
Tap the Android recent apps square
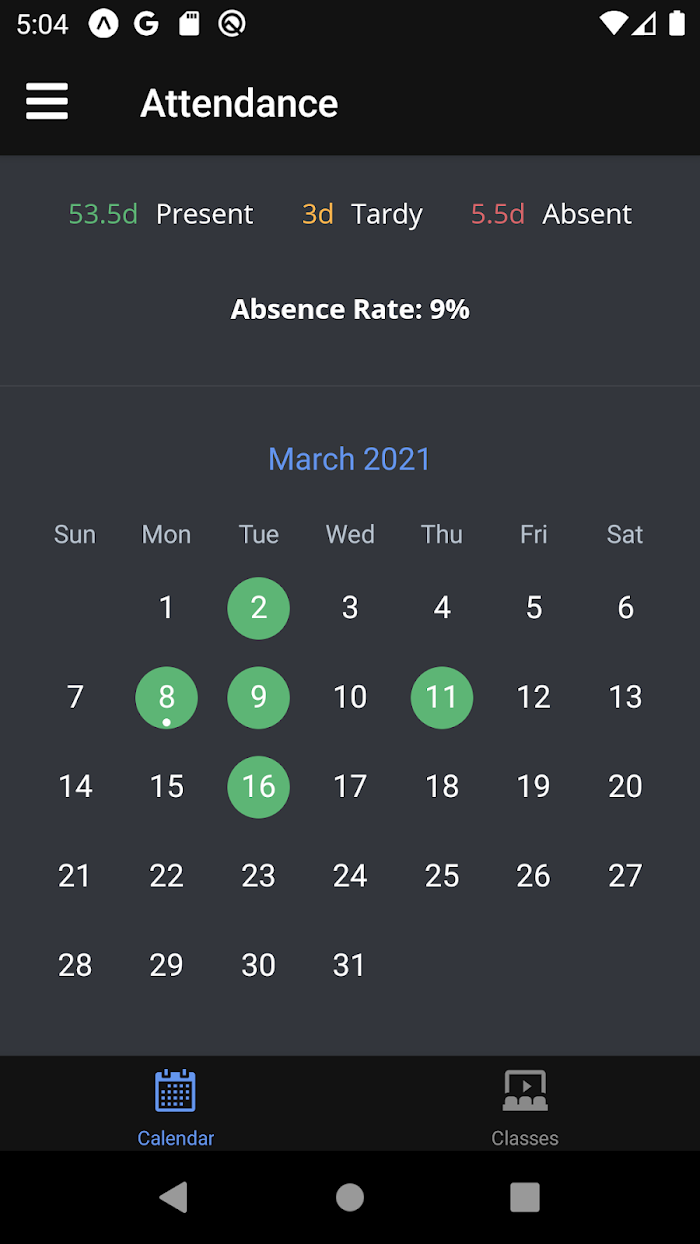click(x=525, y=1197)
